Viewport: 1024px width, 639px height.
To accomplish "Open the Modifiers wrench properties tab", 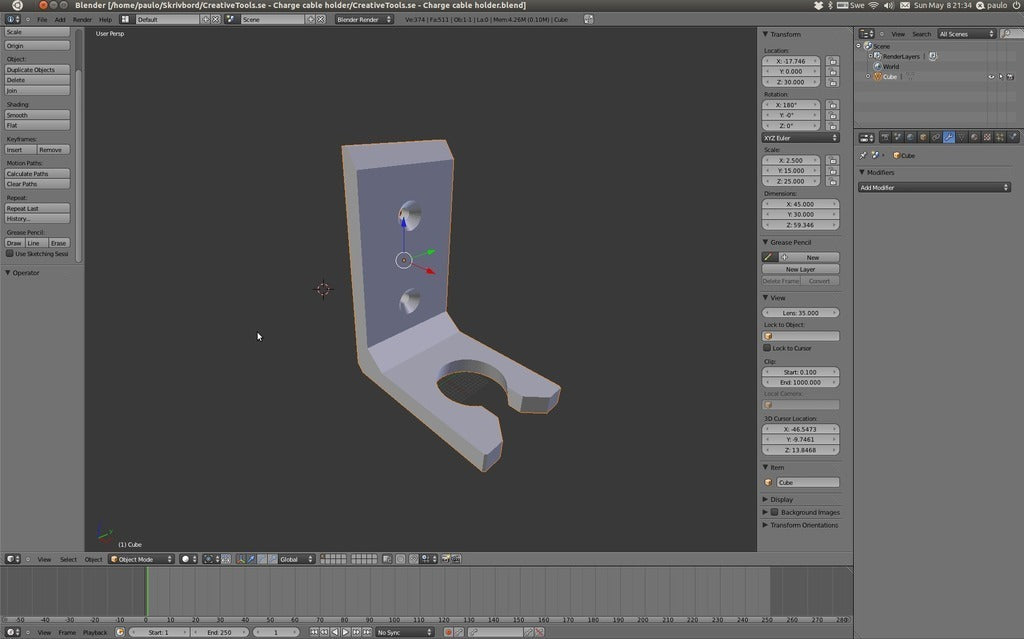I will coord(948,137).
